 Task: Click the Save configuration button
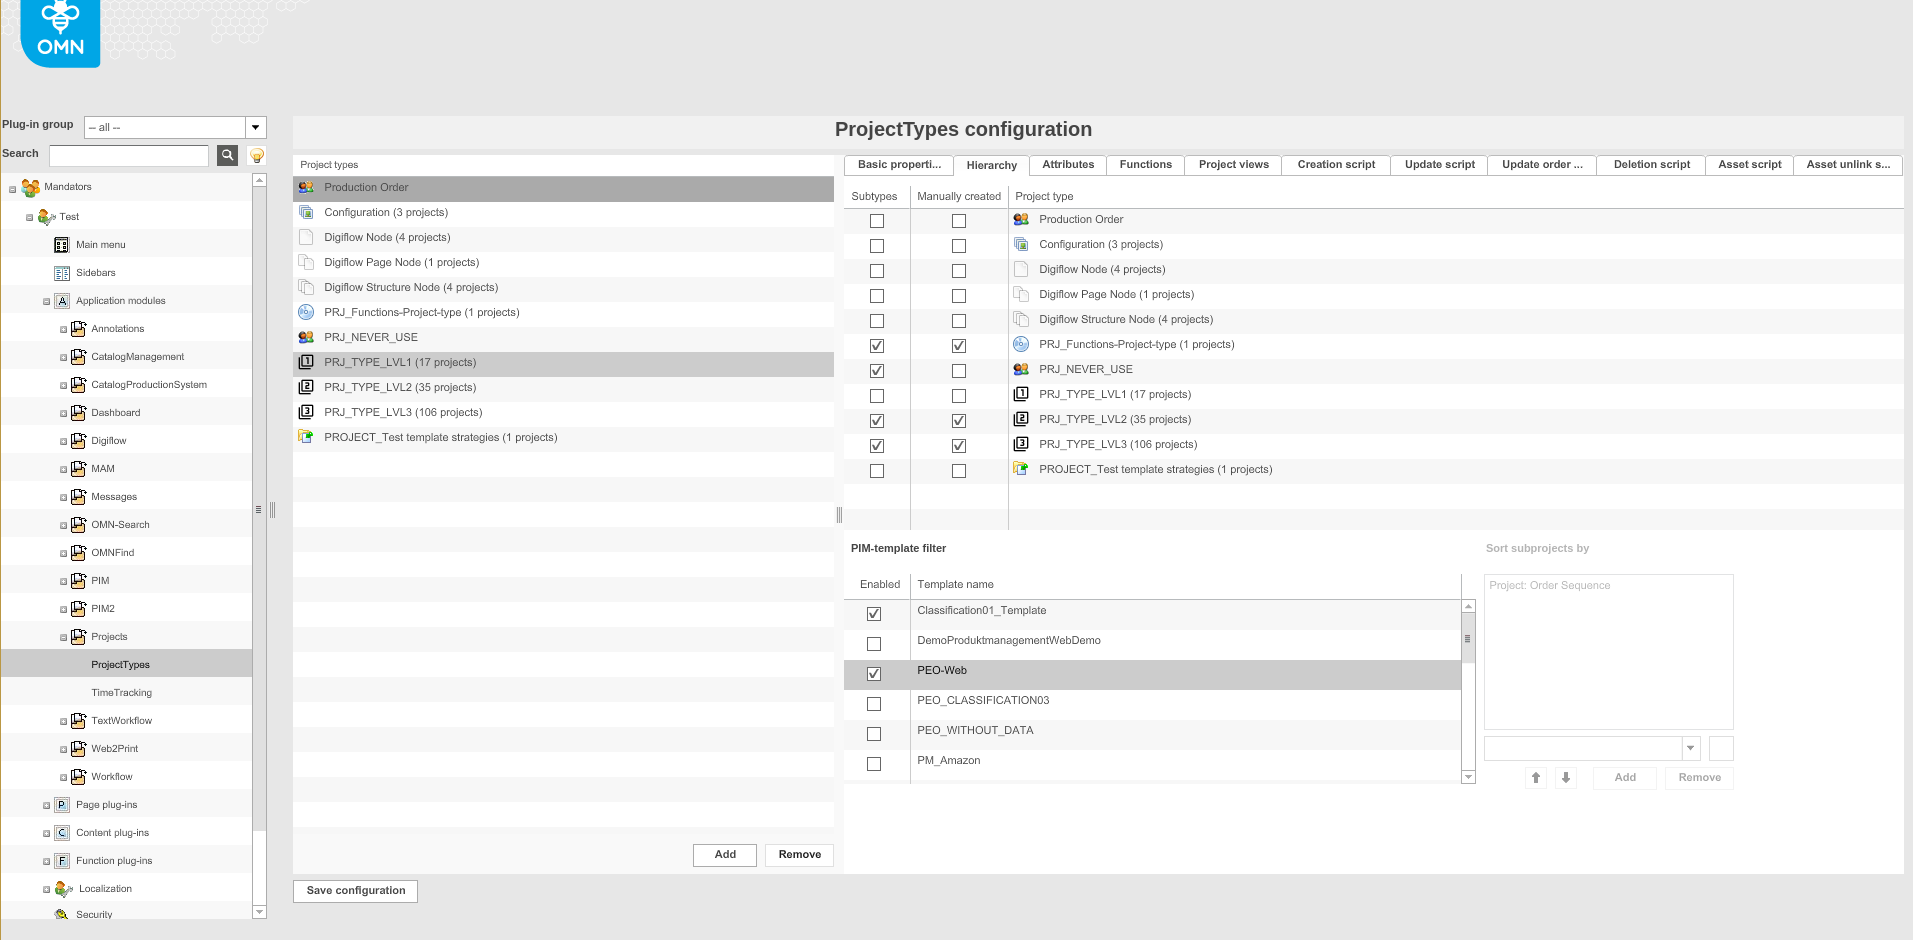(x=354, y=890)
